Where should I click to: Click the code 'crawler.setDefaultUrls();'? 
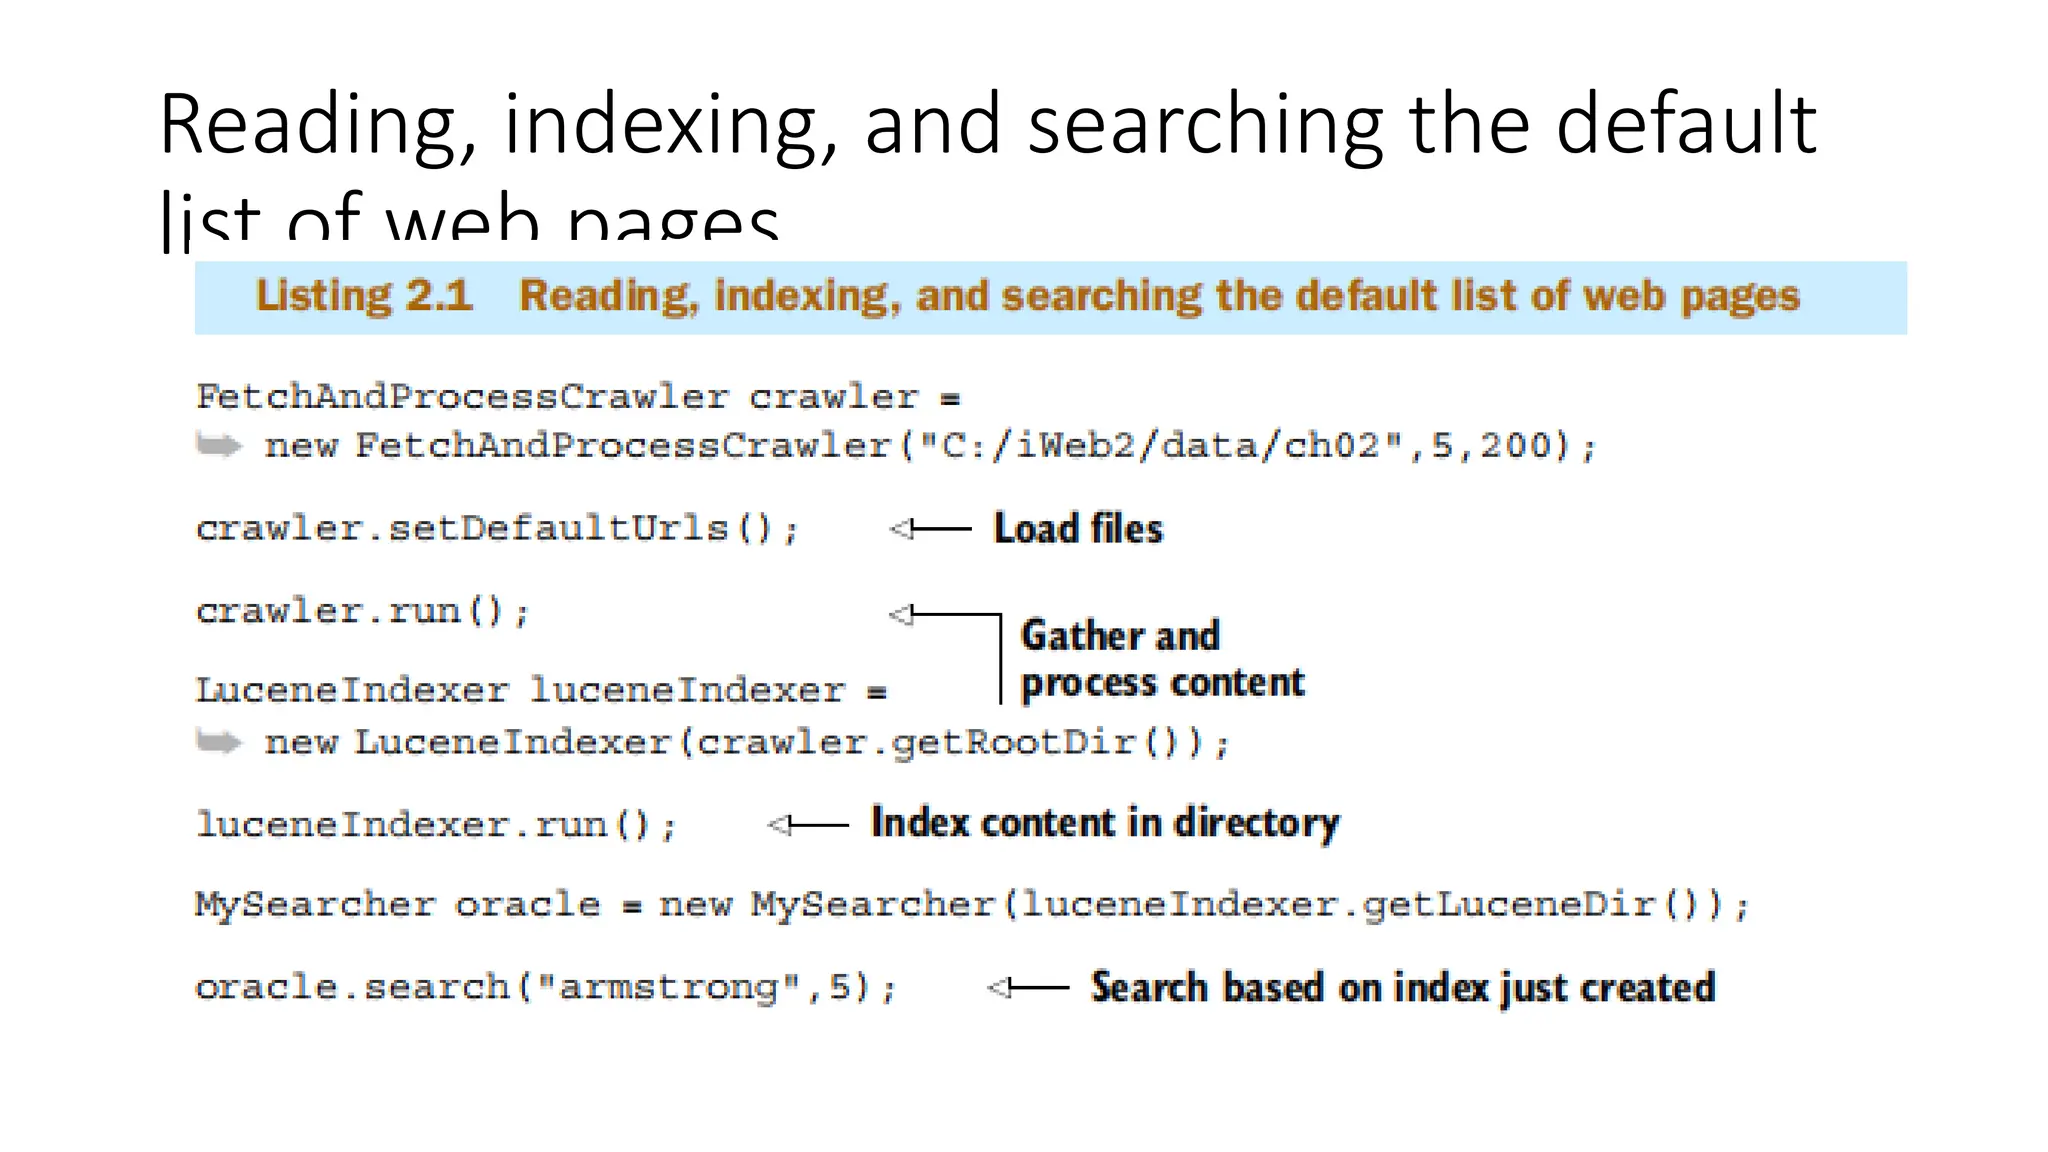(x=497, y=528)
